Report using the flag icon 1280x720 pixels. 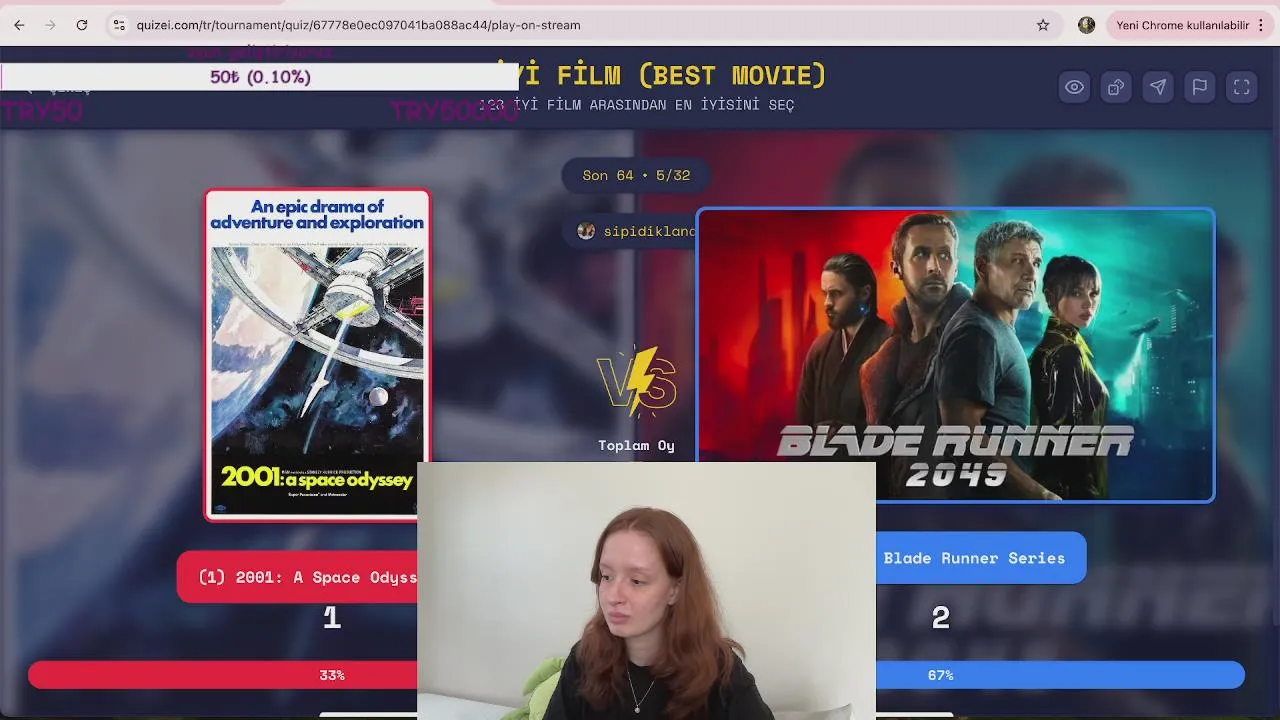(1200, 87)
